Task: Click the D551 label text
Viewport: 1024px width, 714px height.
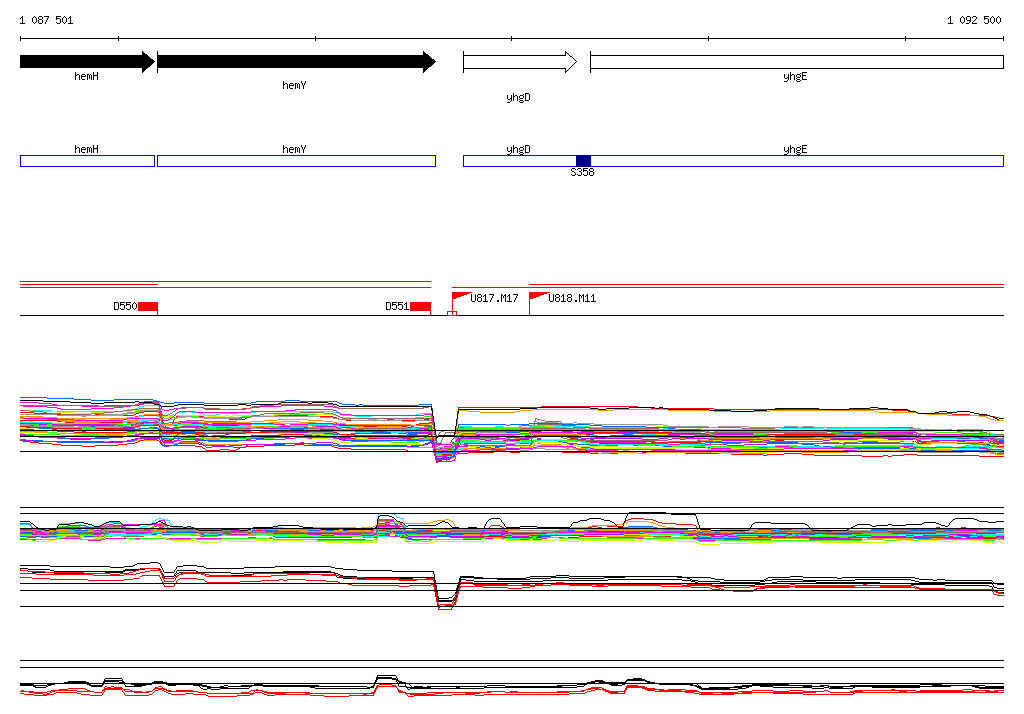Action: (x=397, y=306)
